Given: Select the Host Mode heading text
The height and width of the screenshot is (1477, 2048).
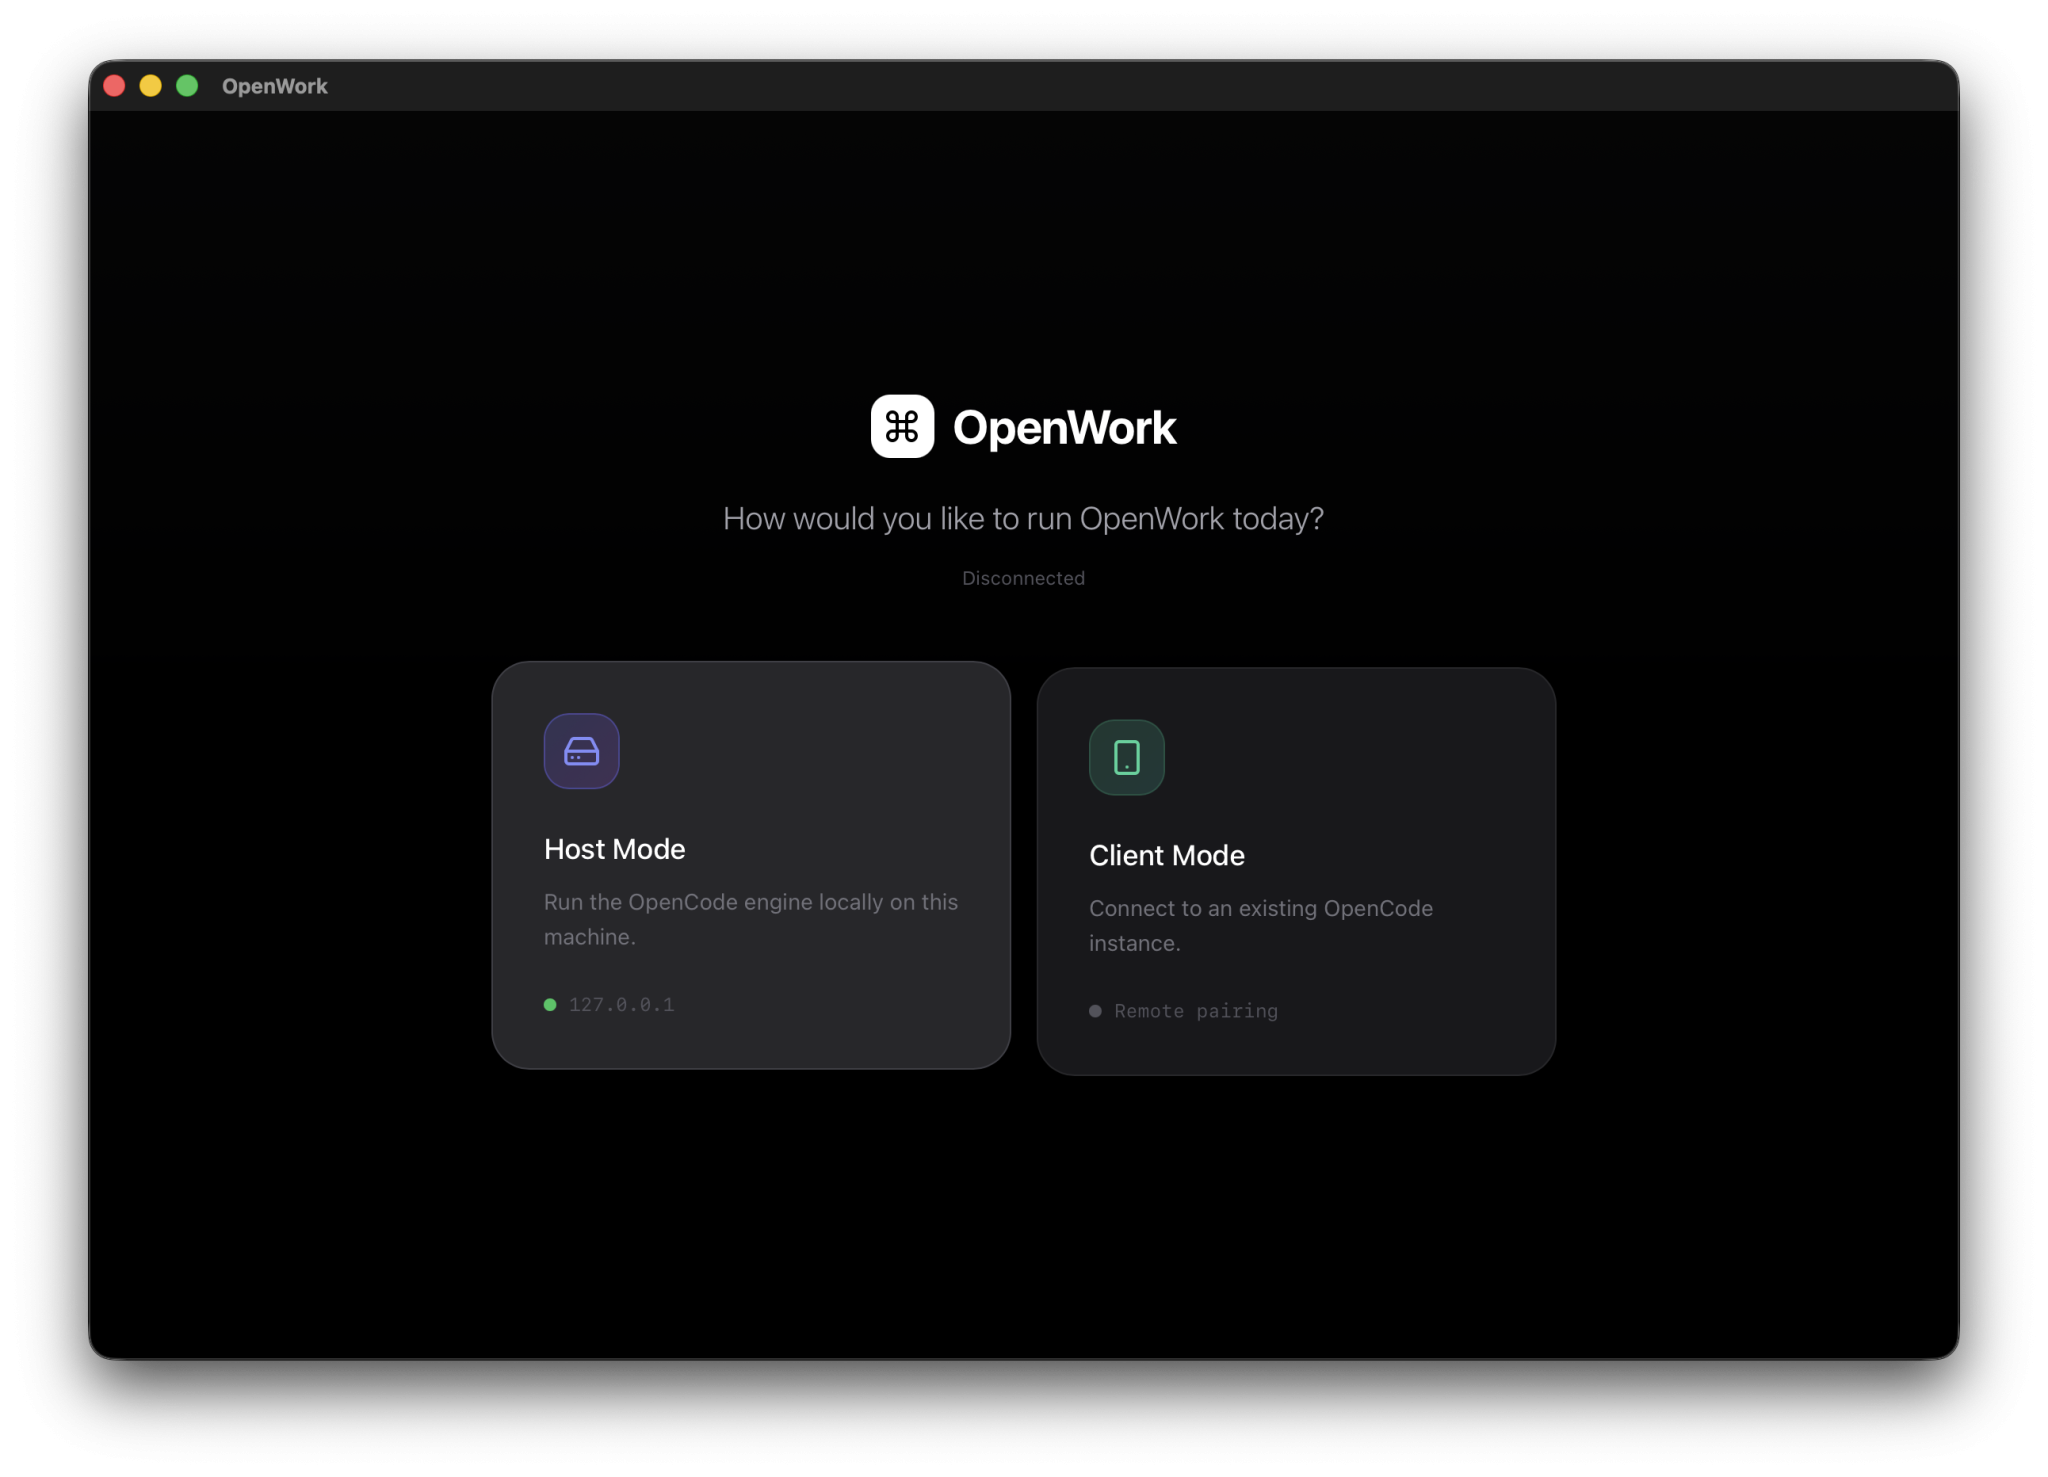Looking at the screenshot, I should click(614, 848).
